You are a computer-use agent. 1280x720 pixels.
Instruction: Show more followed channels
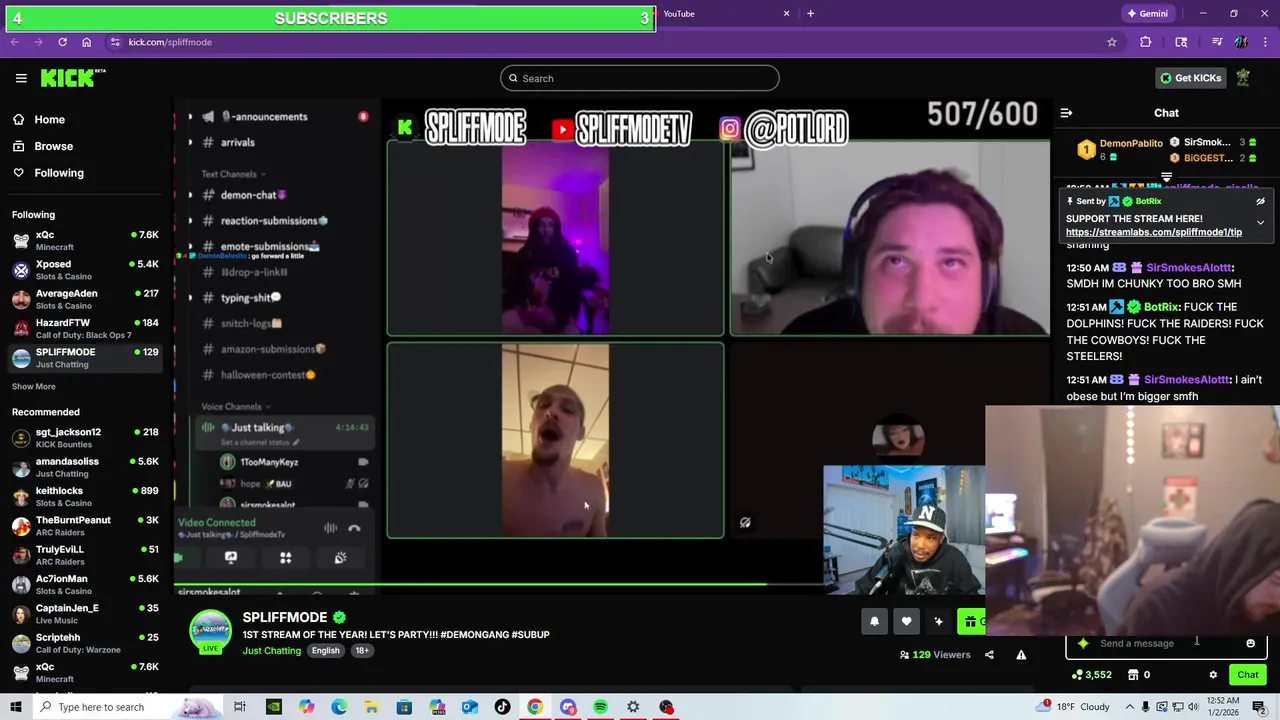click(x=33, y=386)
